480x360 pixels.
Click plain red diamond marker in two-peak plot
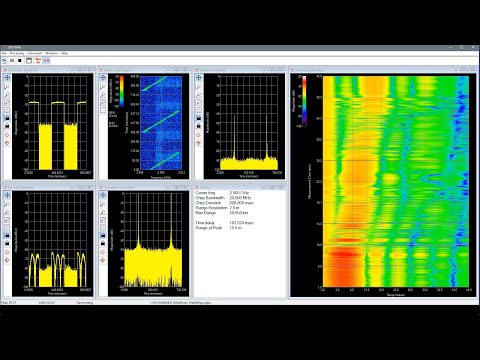click(x=199, y=135)
